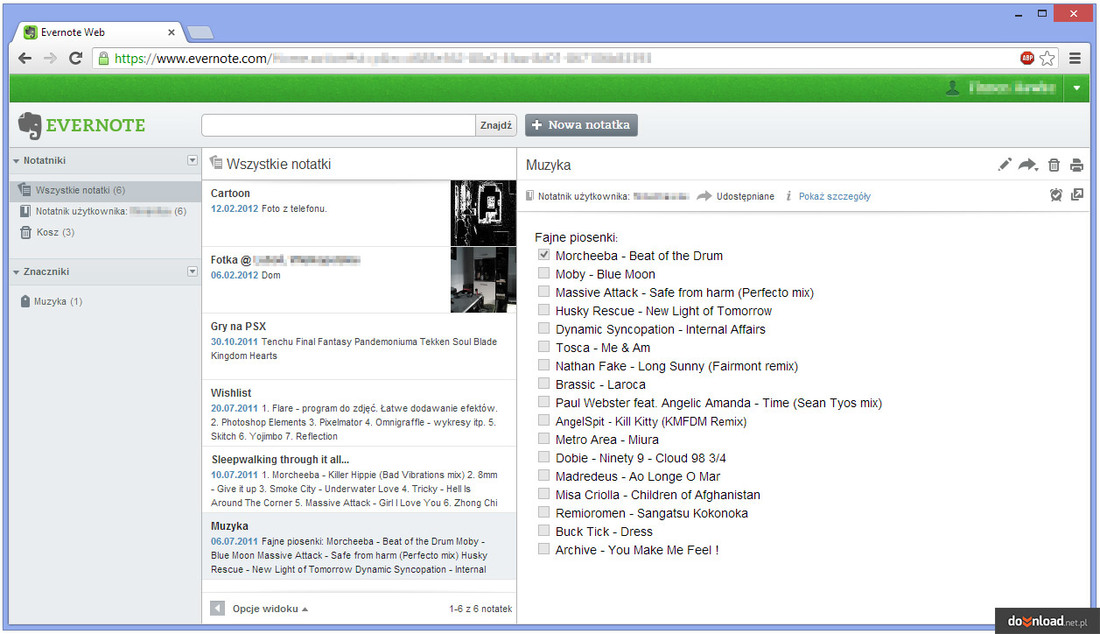Open a new browser tab

(201, 32)
